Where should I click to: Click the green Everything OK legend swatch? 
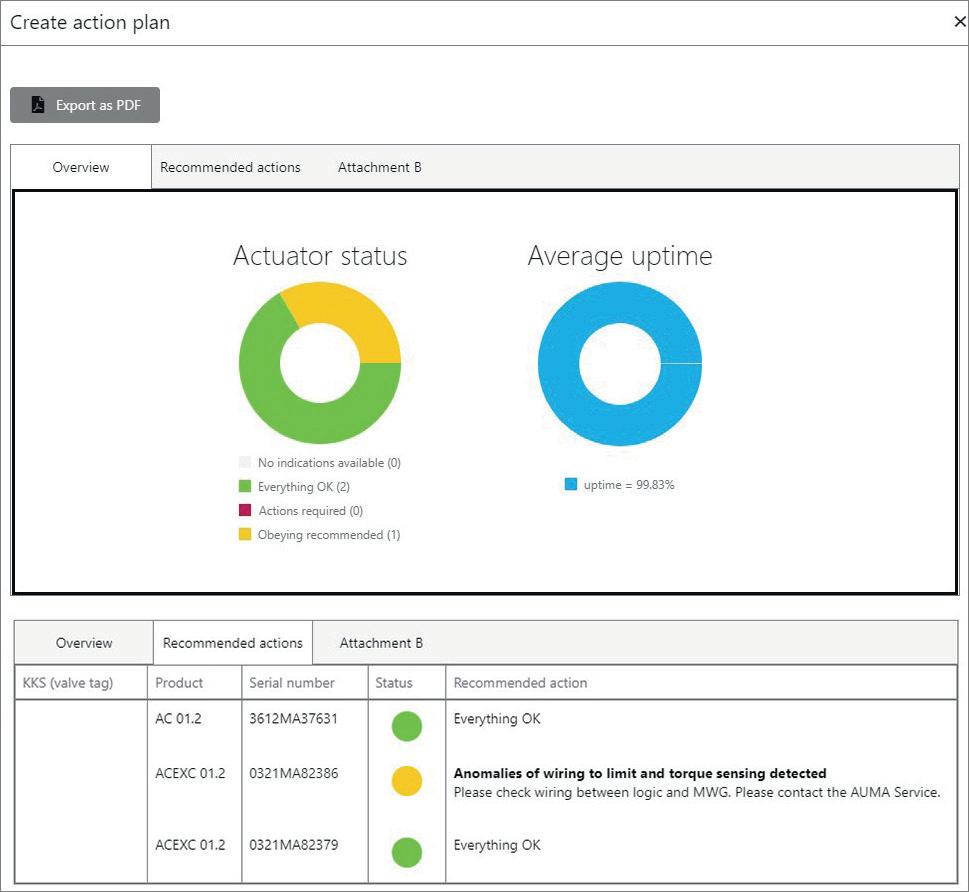pyautogui.click(x=245, y=486)
